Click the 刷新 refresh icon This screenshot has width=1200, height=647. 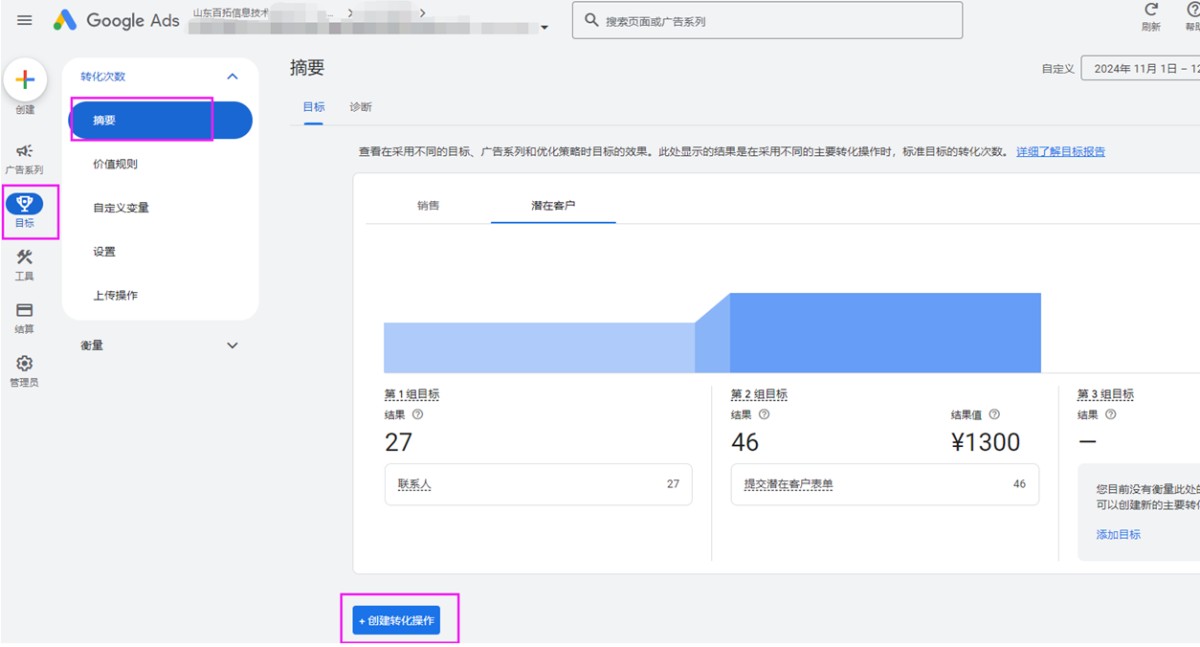(x=1151, y=10)
